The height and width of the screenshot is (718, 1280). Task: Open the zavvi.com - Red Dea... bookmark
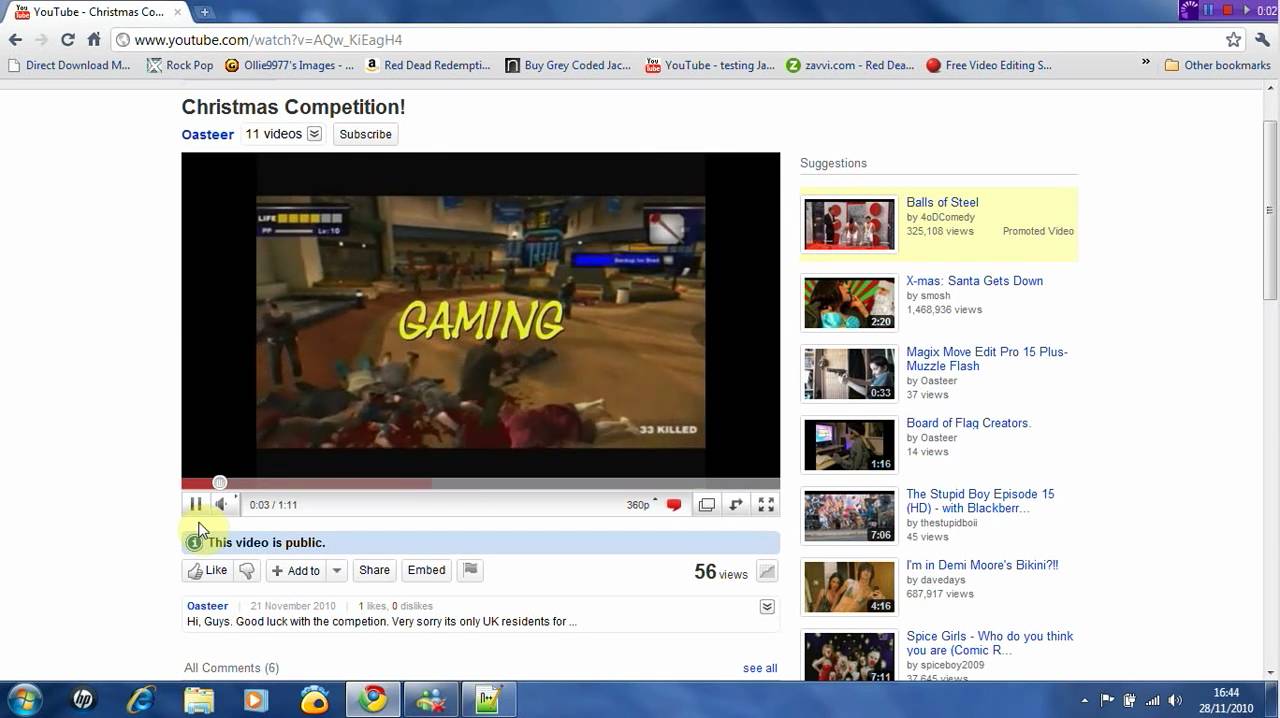click(850, 65)
